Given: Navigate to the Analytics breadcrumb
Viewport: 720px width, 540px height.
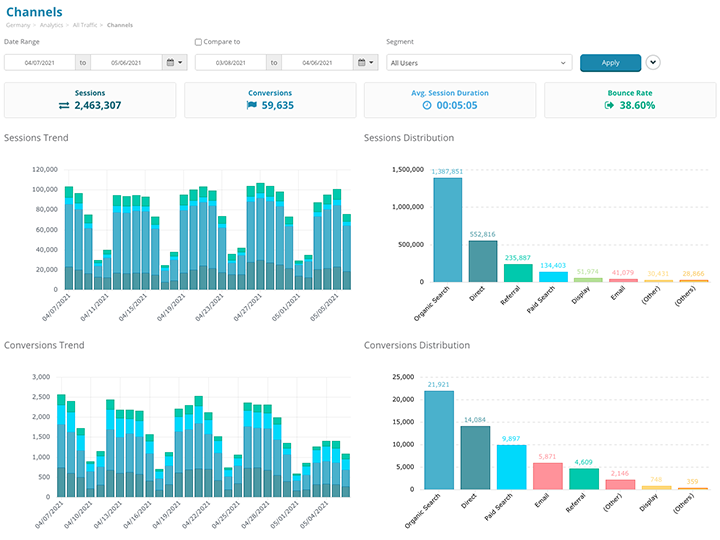Looking at the screenshot, I should (x=50, y=25).
